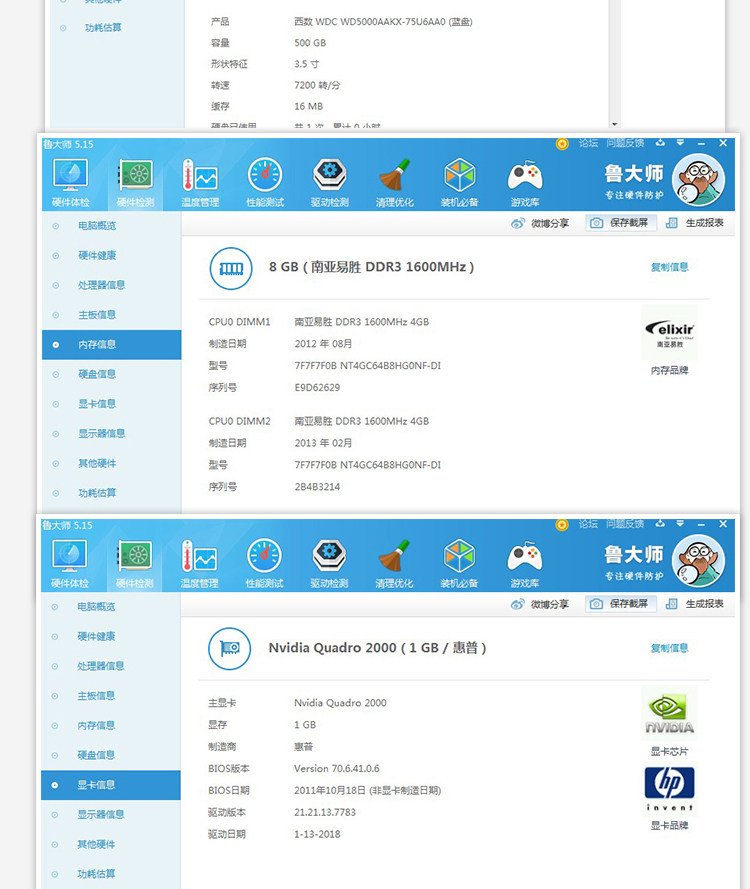Open 清理优化 in the memory info window
This screenshot has width=750, height=889.
395,183
